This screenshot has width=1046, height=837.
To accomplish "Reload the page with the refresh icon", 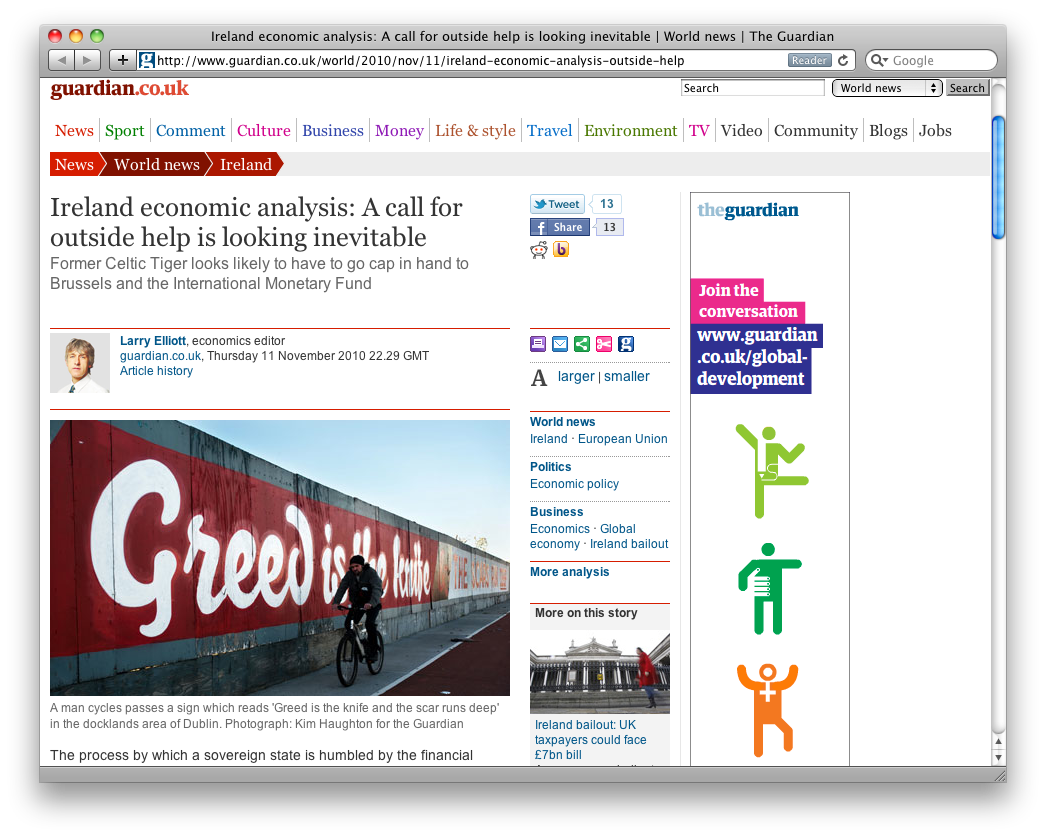I will tap(843, 61).
